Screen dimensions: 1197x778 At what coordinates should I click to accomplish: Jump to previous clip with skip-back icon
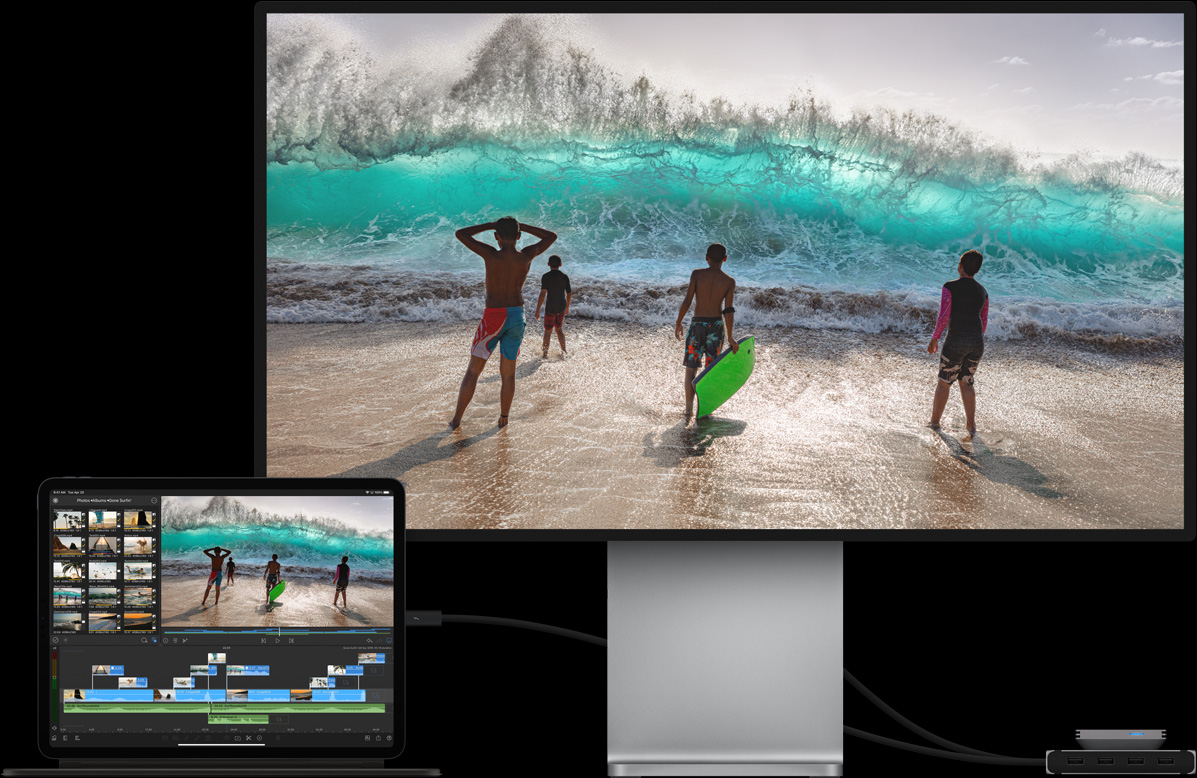(264, 641)
